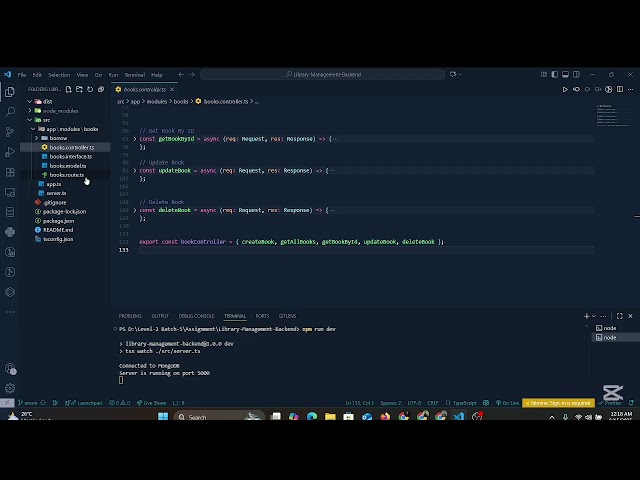640x480 pixels.
Task: Open errors and warnings count in status bar
Action: 119,403
